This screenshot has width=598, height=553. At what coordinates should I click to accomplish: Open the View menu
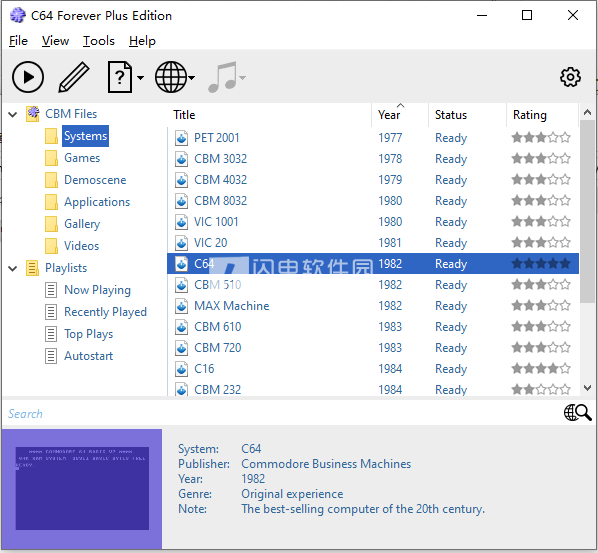click(x=55, y=41)
